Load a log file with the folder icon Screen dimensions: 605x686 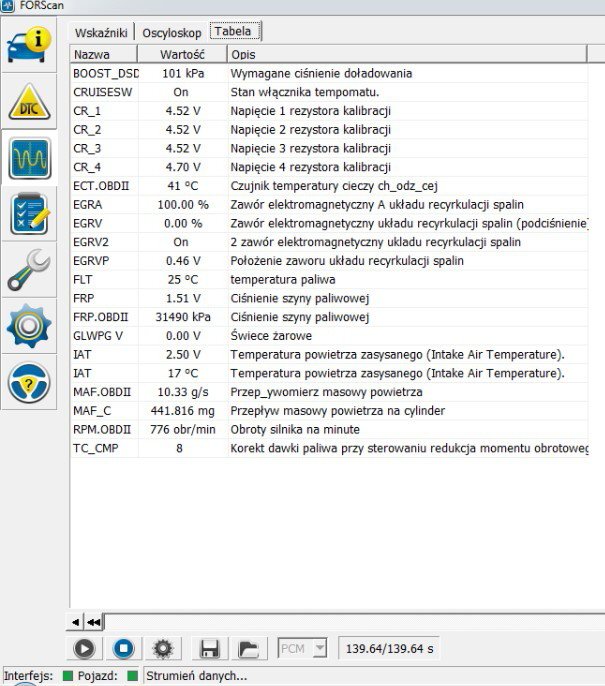(248, 648)
